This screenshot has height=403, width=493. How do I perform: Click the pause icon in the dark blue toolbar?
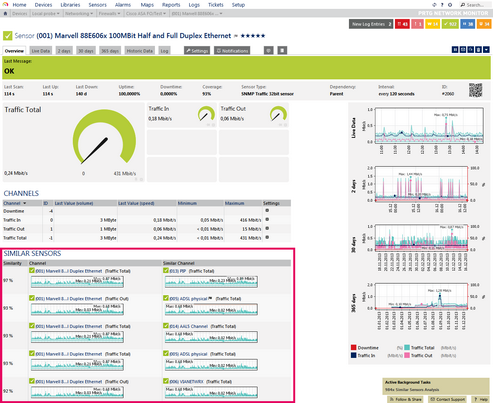click(x=455, y=50)
